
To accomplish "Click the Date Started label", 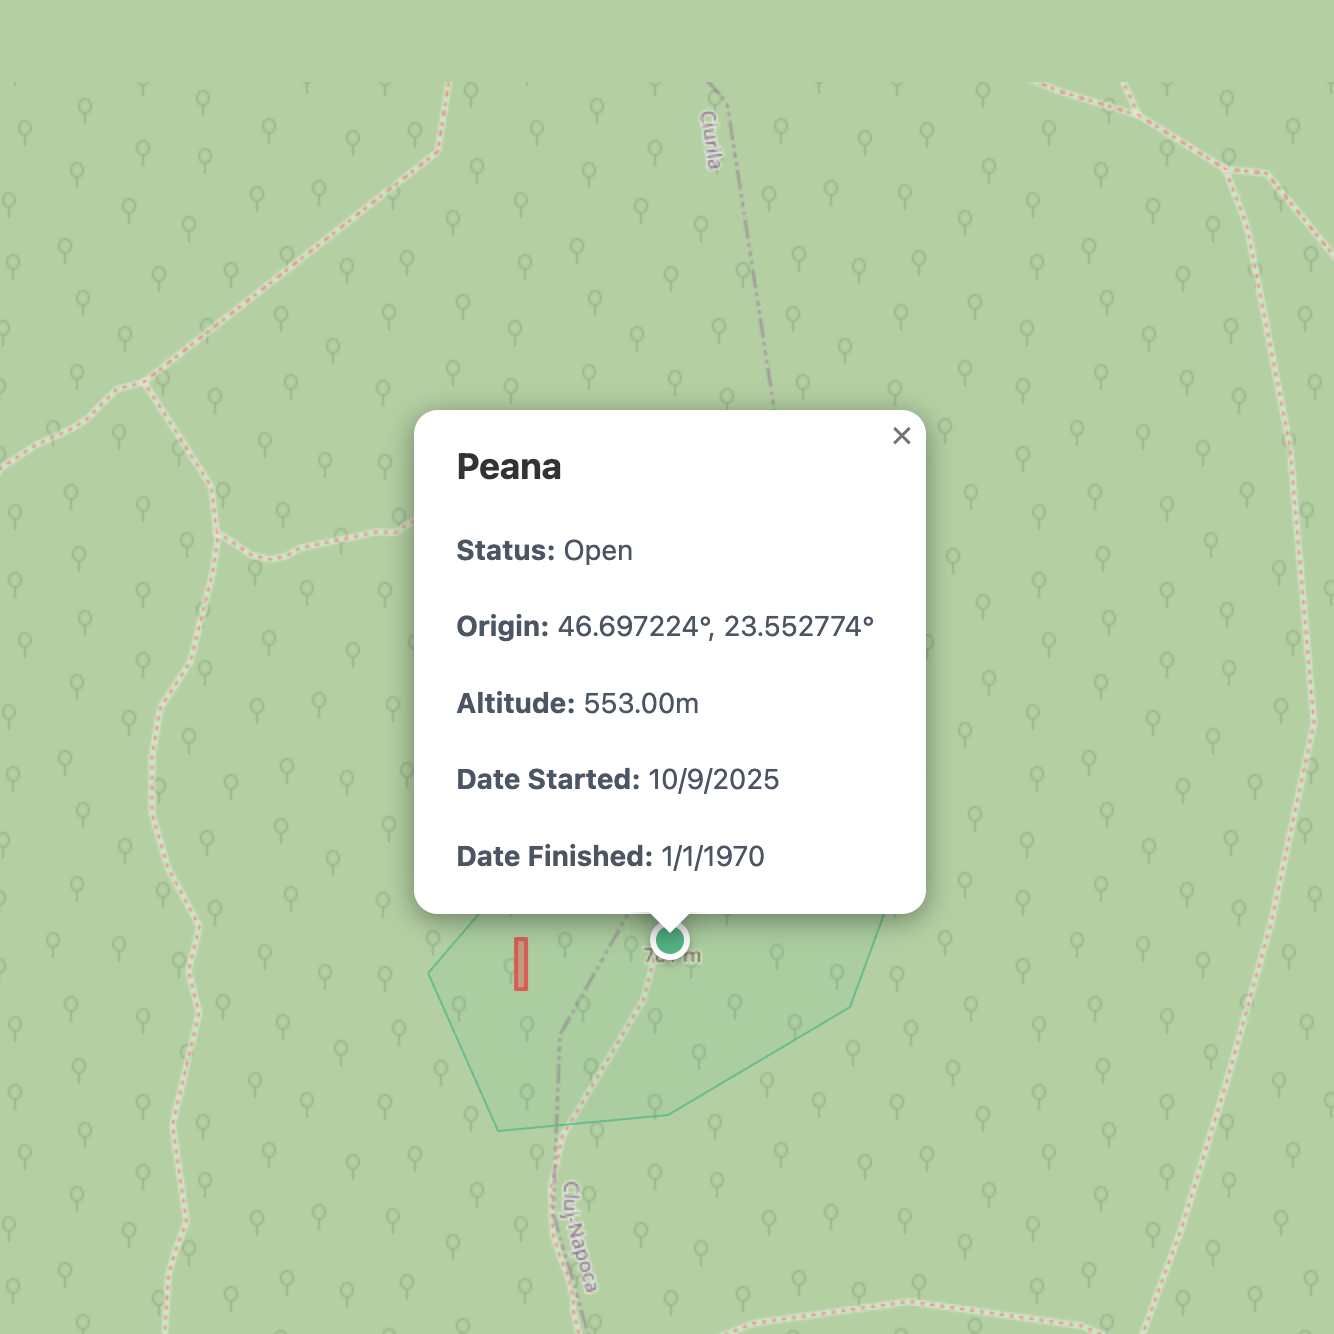I will (x=547, y=780).
